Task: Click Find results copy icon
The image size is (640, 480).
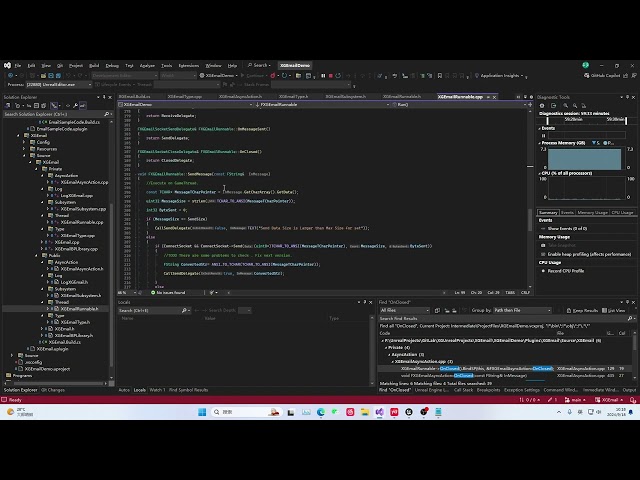Action: click(x=437, y=311)
